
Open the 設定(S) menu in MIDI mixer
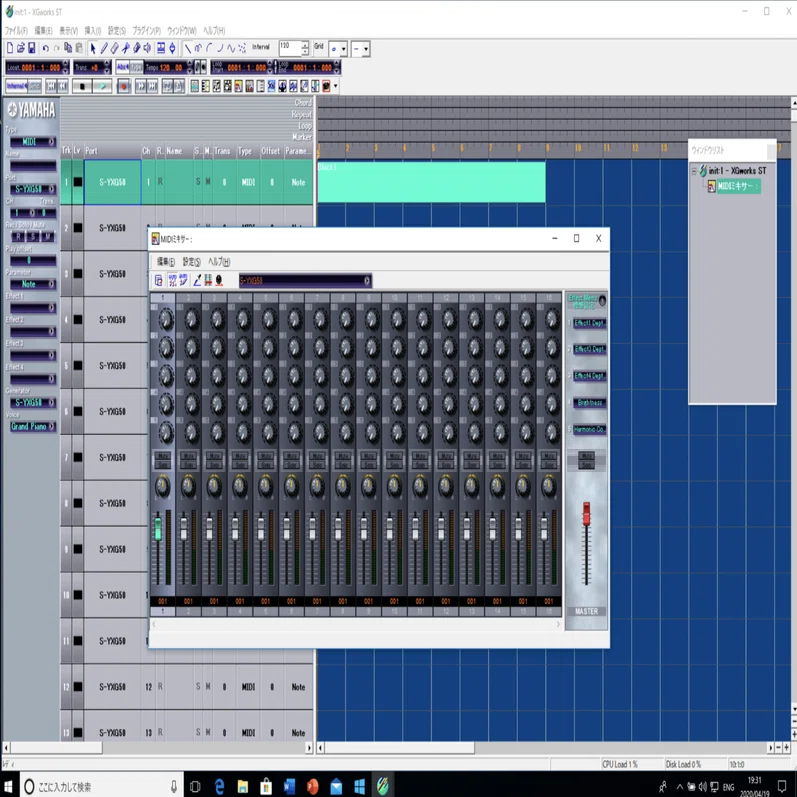tap(192, 262)
